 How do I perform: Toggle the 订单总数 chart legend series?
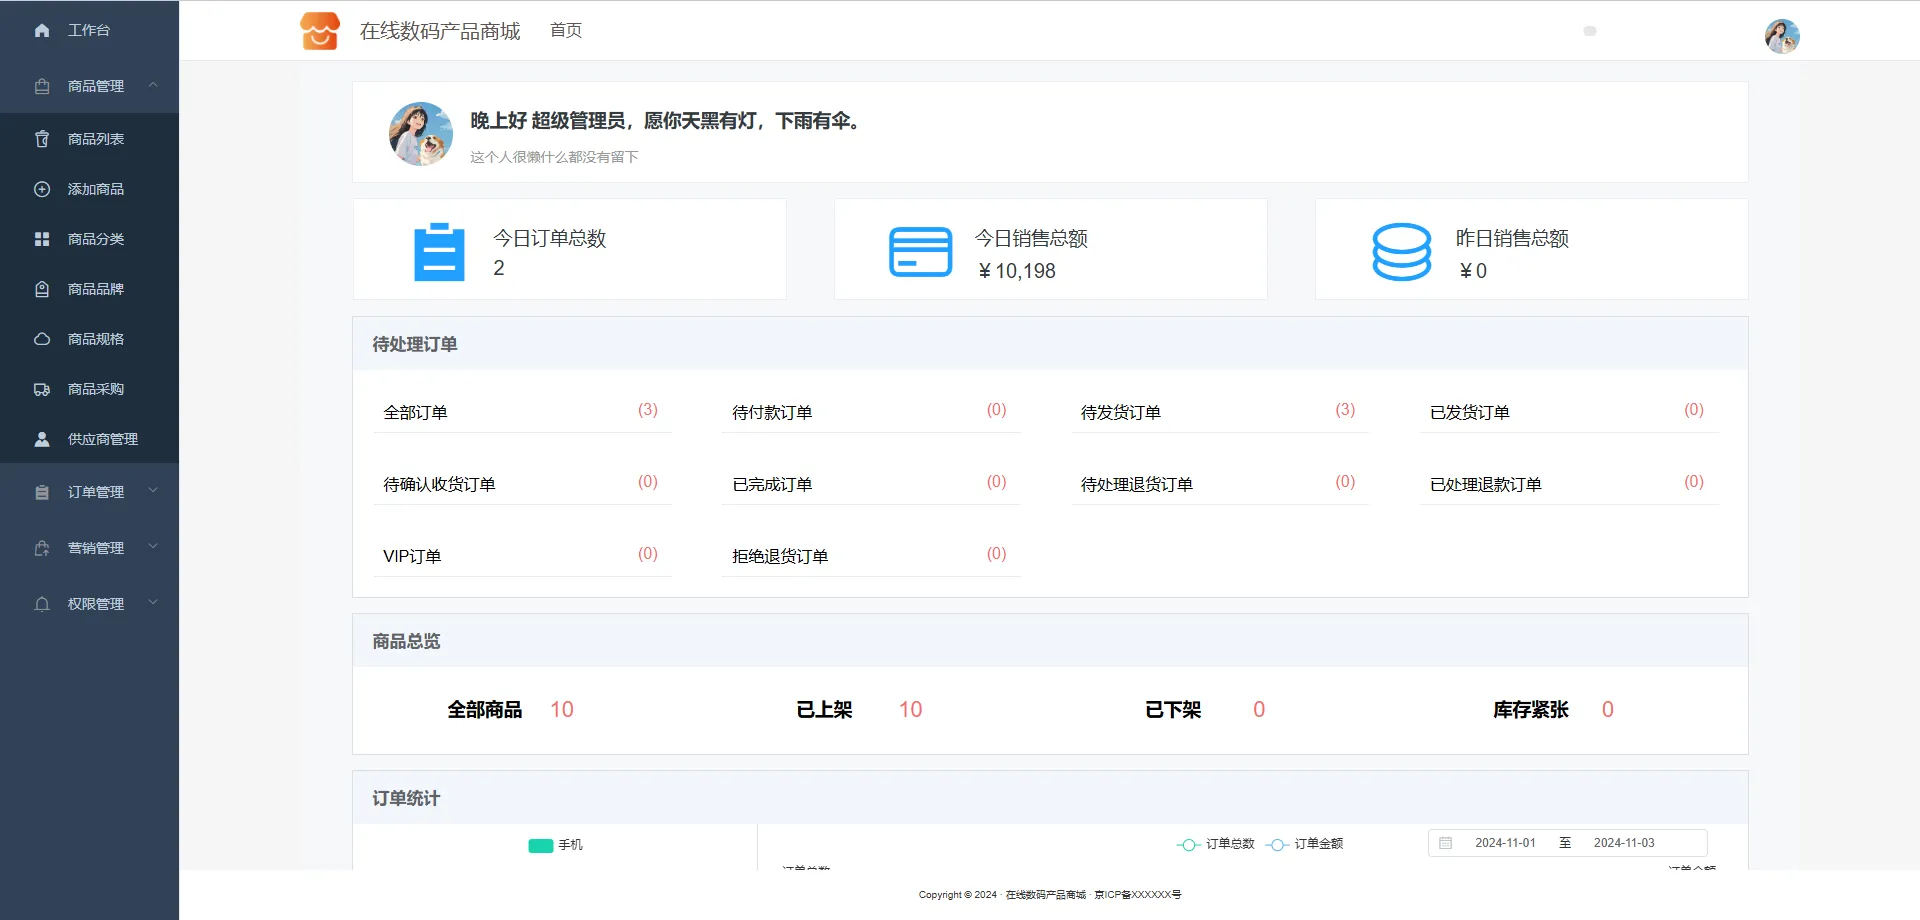tap(1216, 844)
